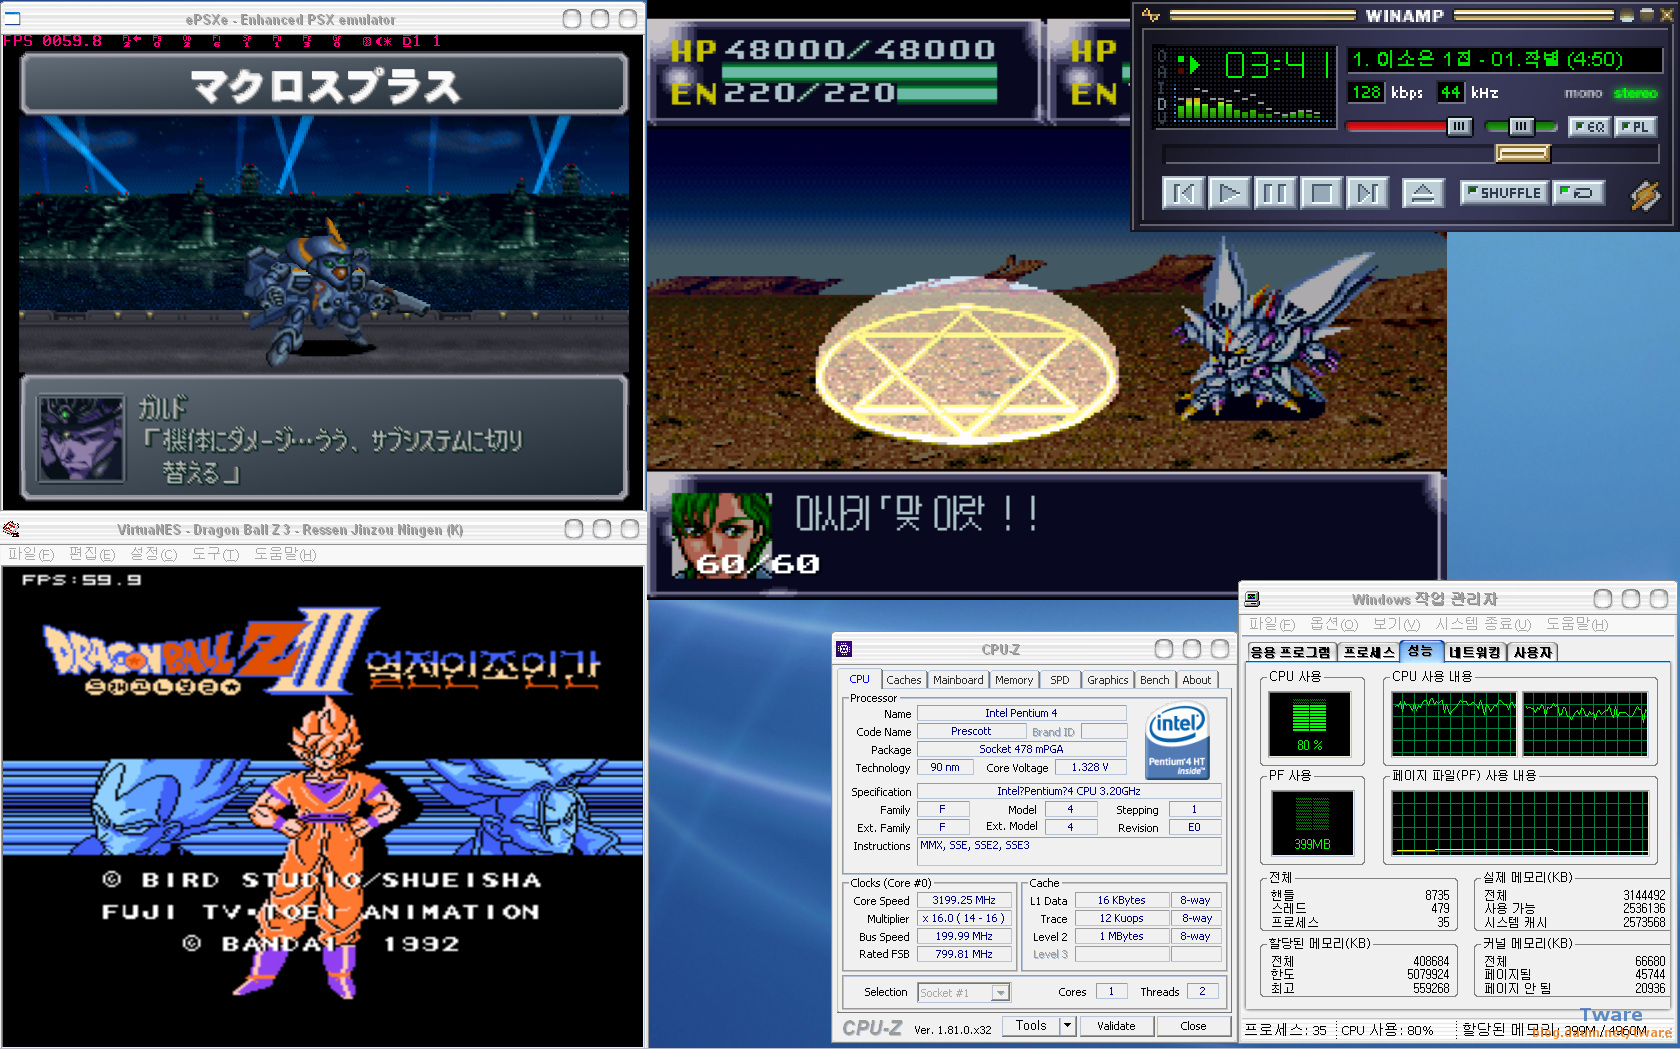Click Task Manager PF usage 399MB gauge
Screen dimensions: 1680x1050
1312,823
